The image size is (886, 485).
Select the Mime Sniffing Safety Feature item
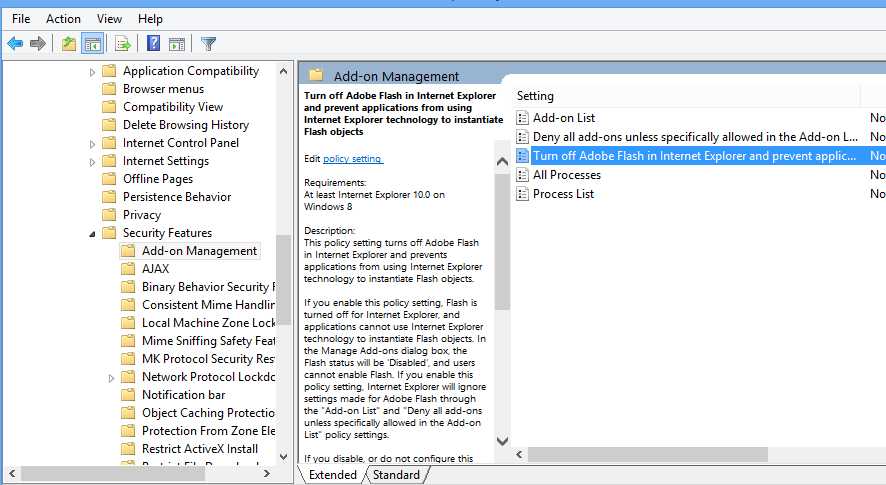tap(208, 341)
